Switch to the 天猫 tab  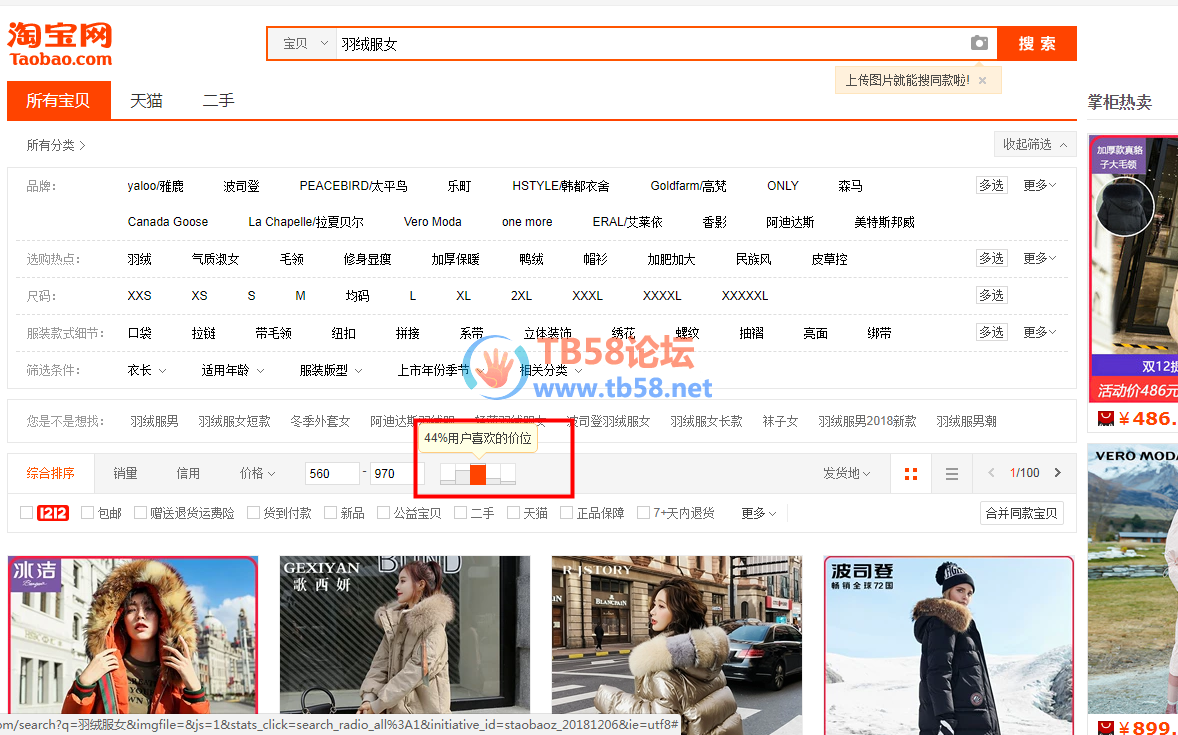tap(146, 100)
